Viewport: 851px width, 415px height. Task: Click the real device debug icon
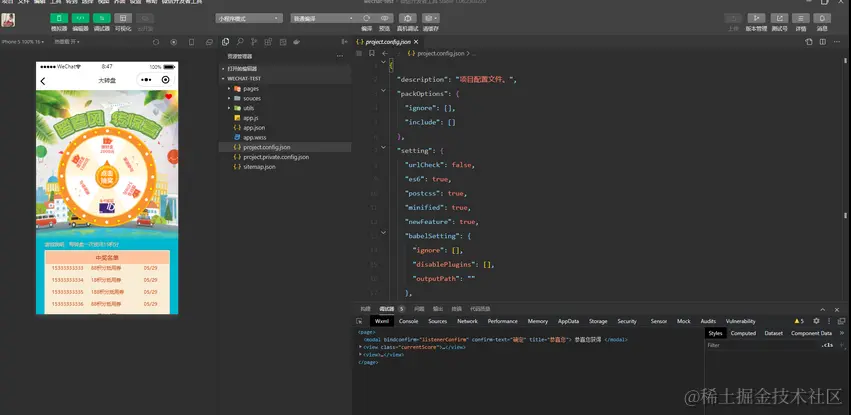408,18
